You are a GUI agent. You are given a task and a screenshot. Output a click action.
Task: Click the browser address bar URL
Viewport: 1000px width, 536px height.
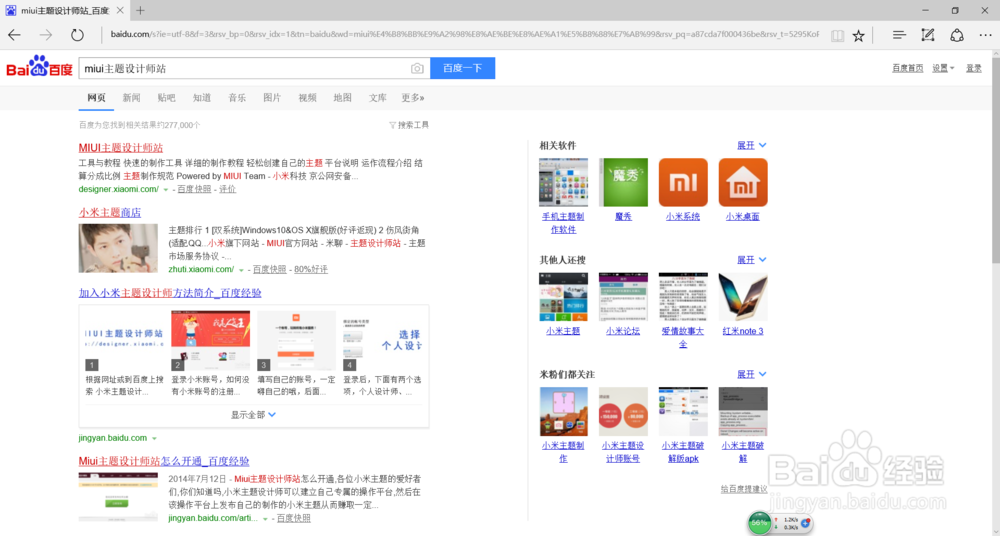464,34
